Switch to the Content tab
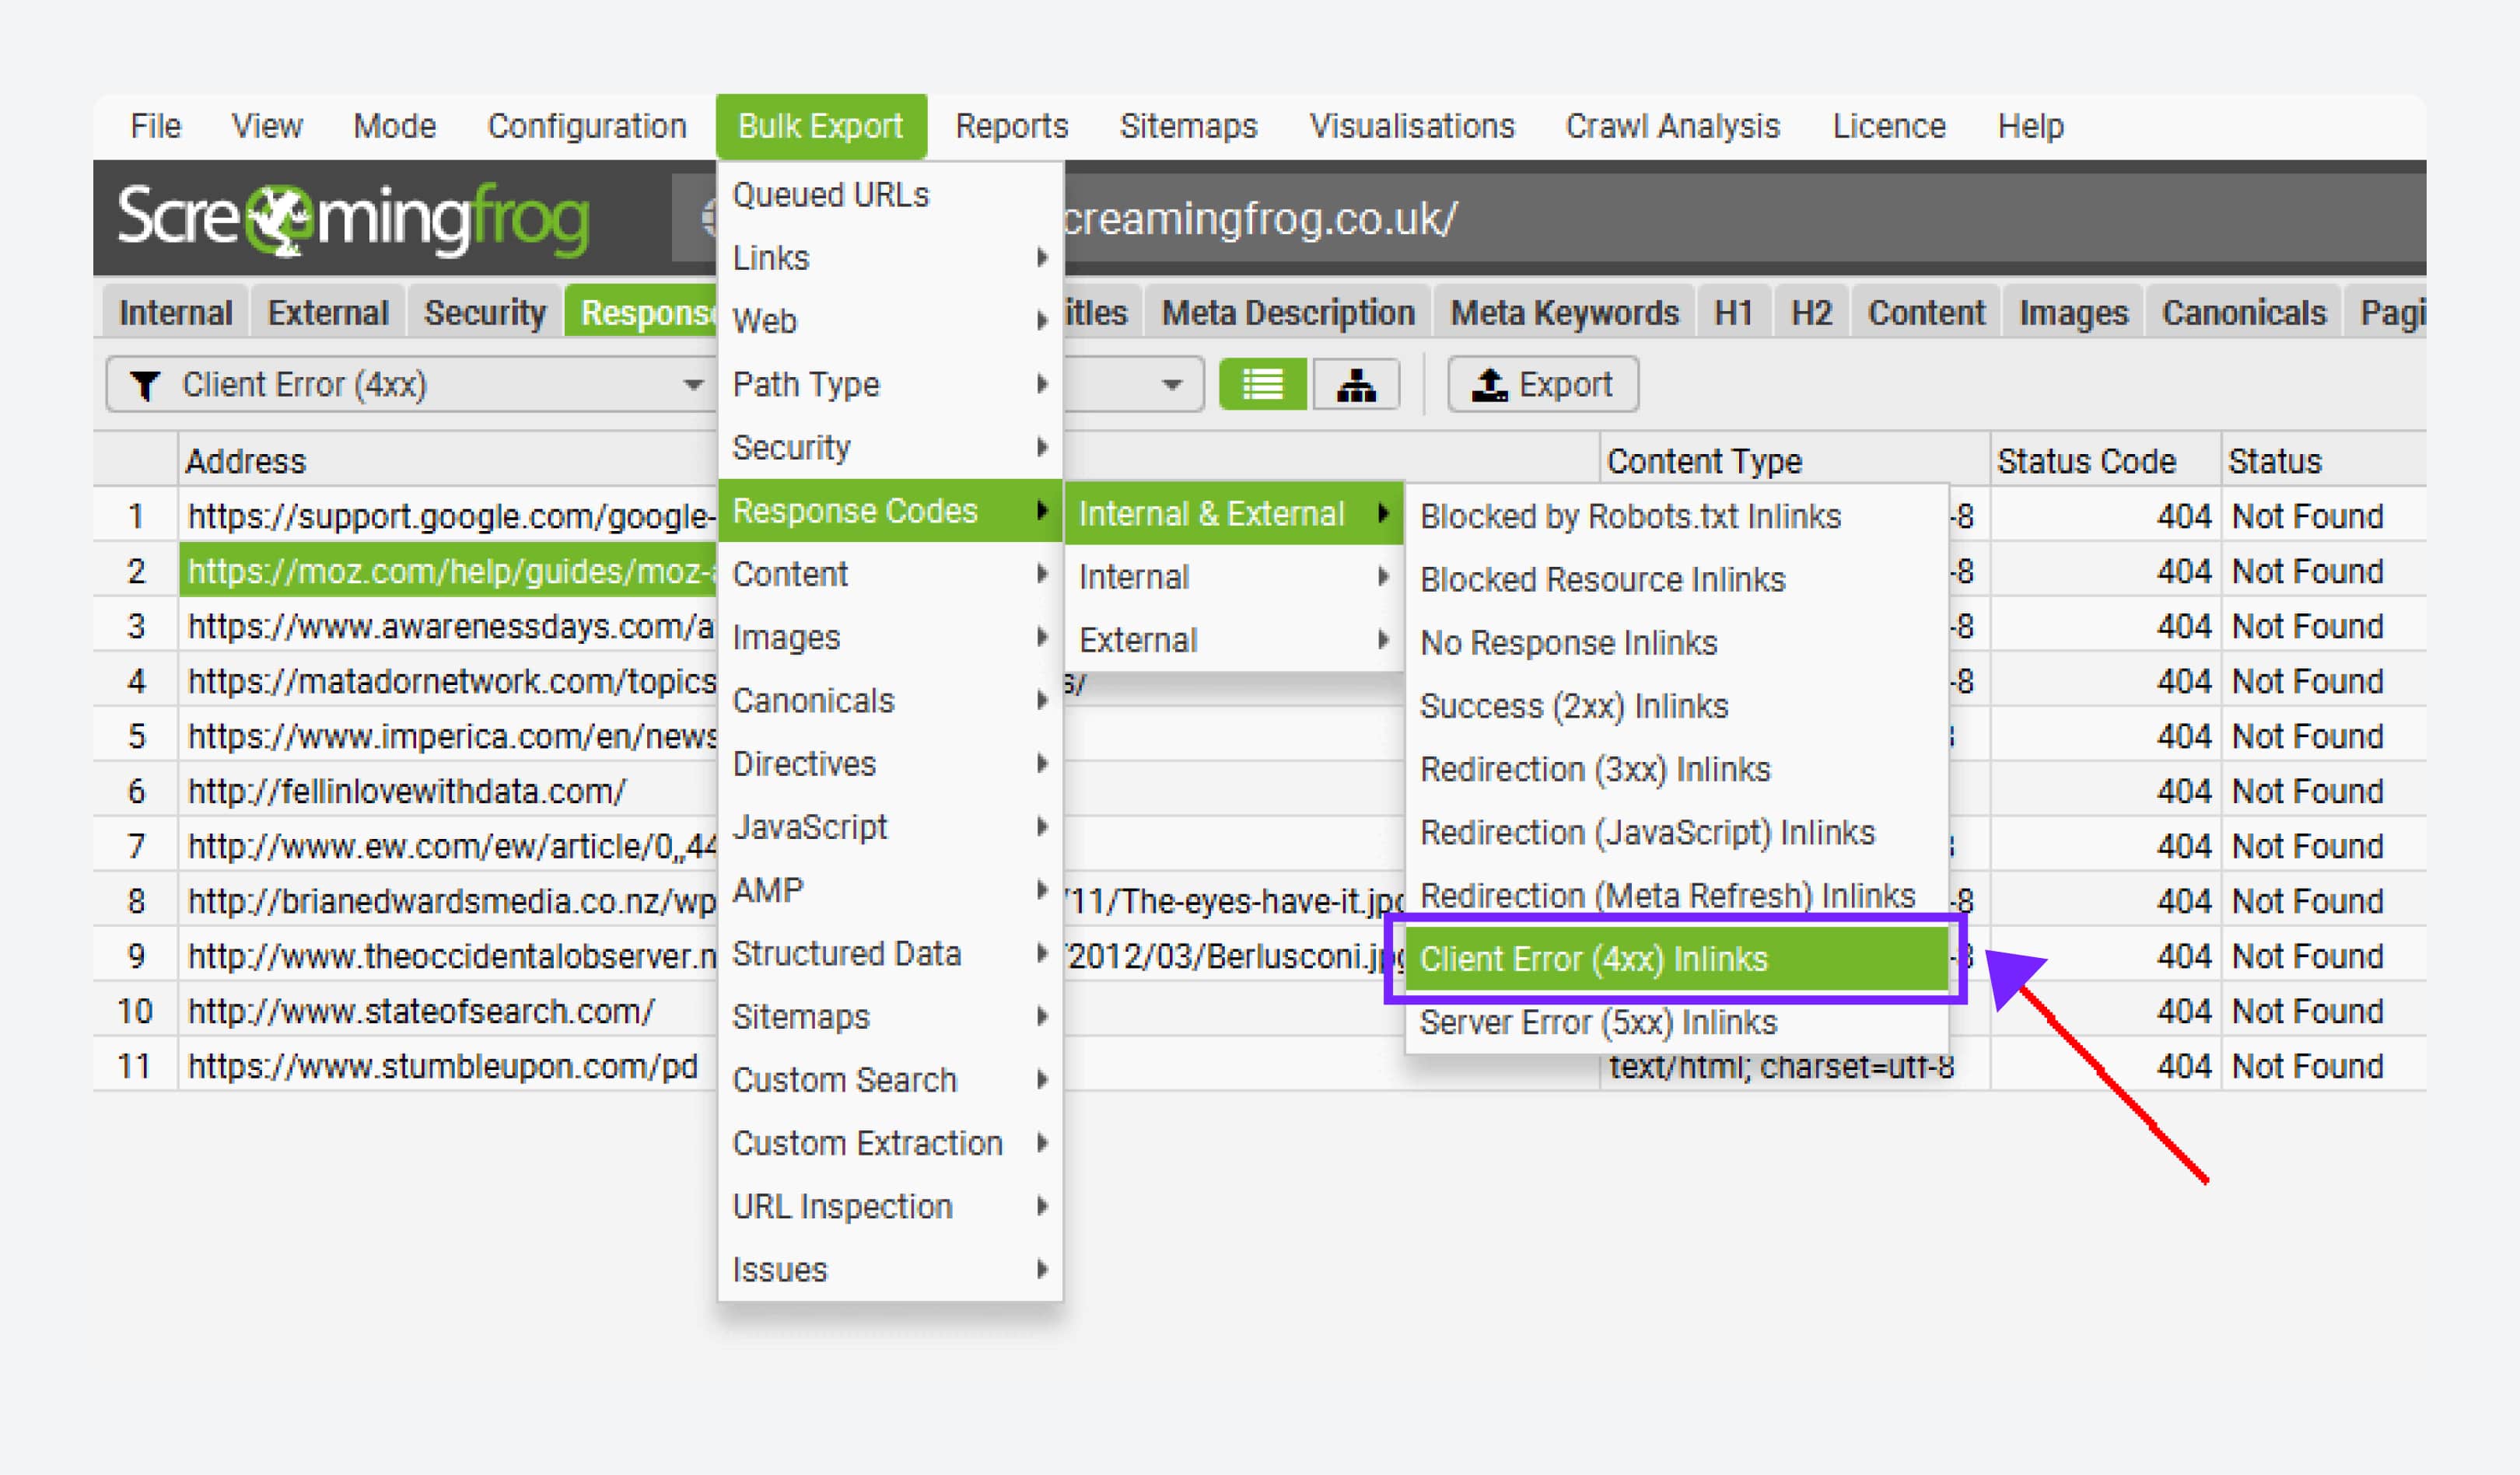Screen dimensions: 2520x1475 [1926, 312]
